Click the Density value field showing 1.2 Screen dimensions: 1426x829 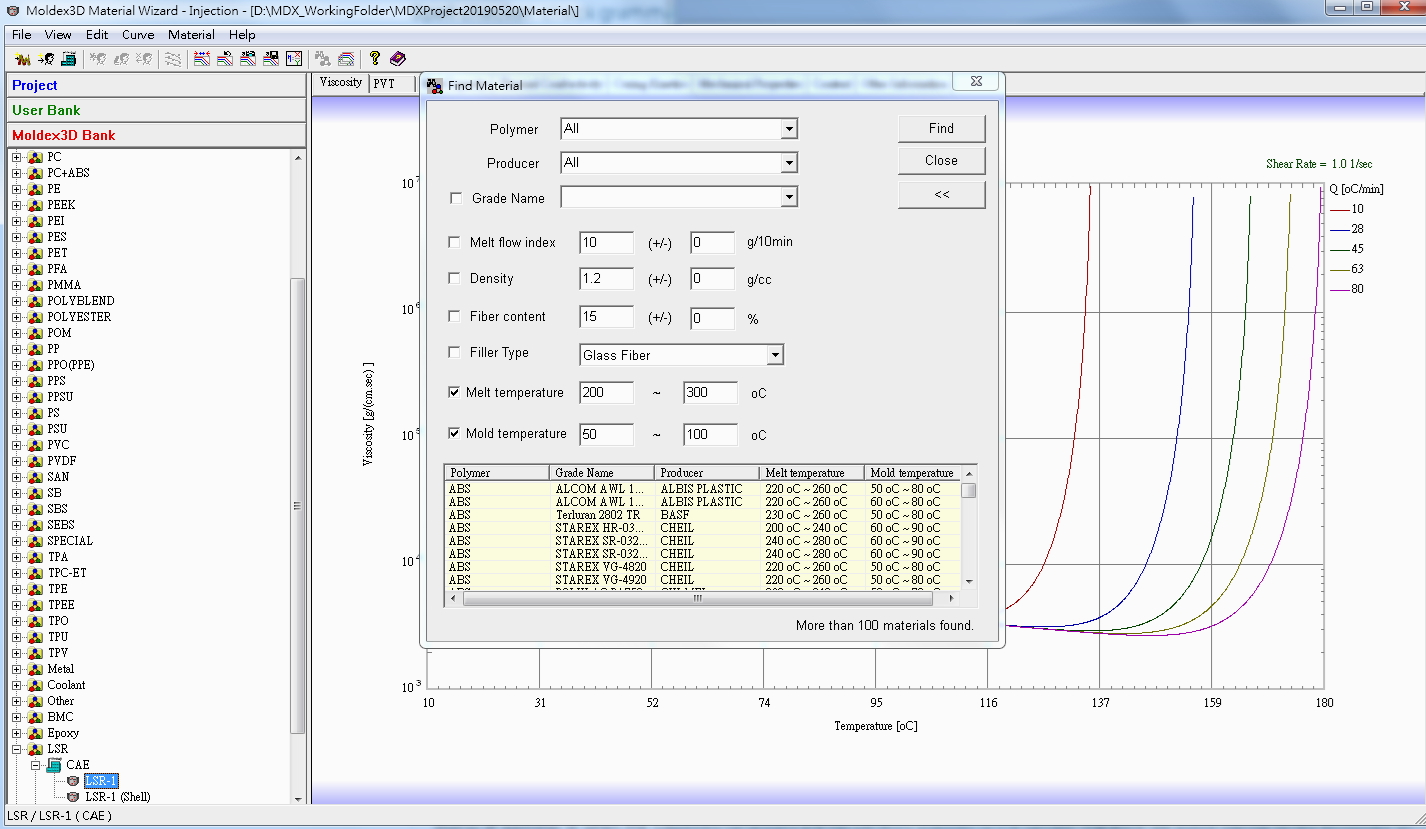coord(606,279)
